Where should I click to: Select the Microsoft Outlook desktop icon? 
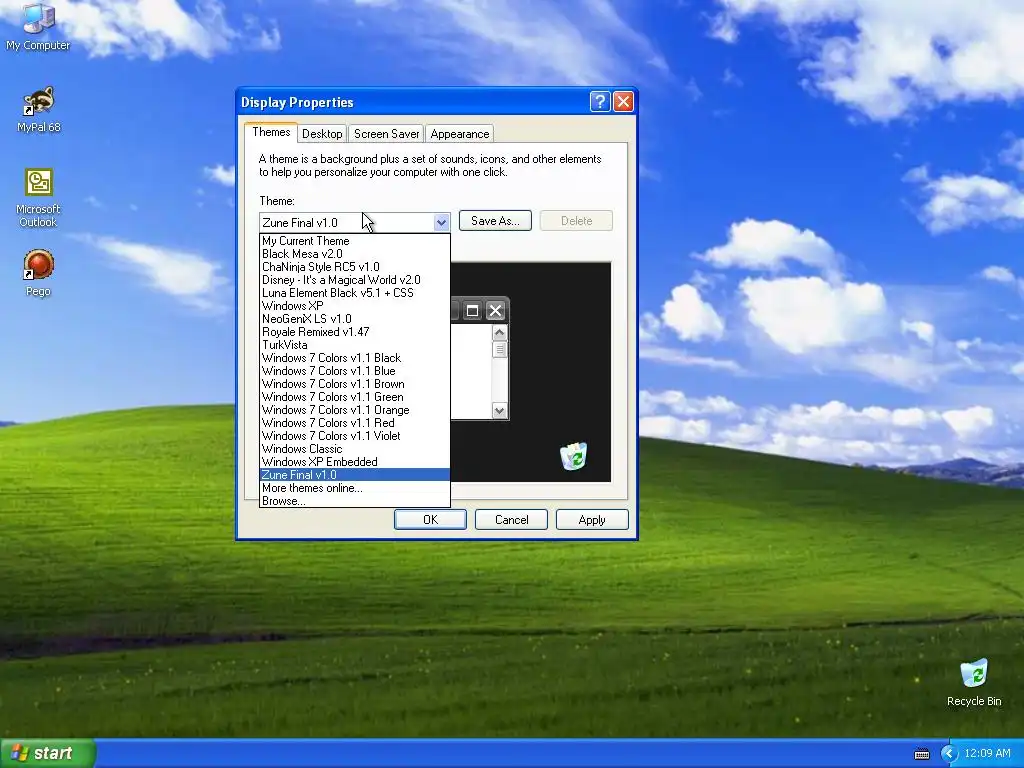[x=38, y=198]
